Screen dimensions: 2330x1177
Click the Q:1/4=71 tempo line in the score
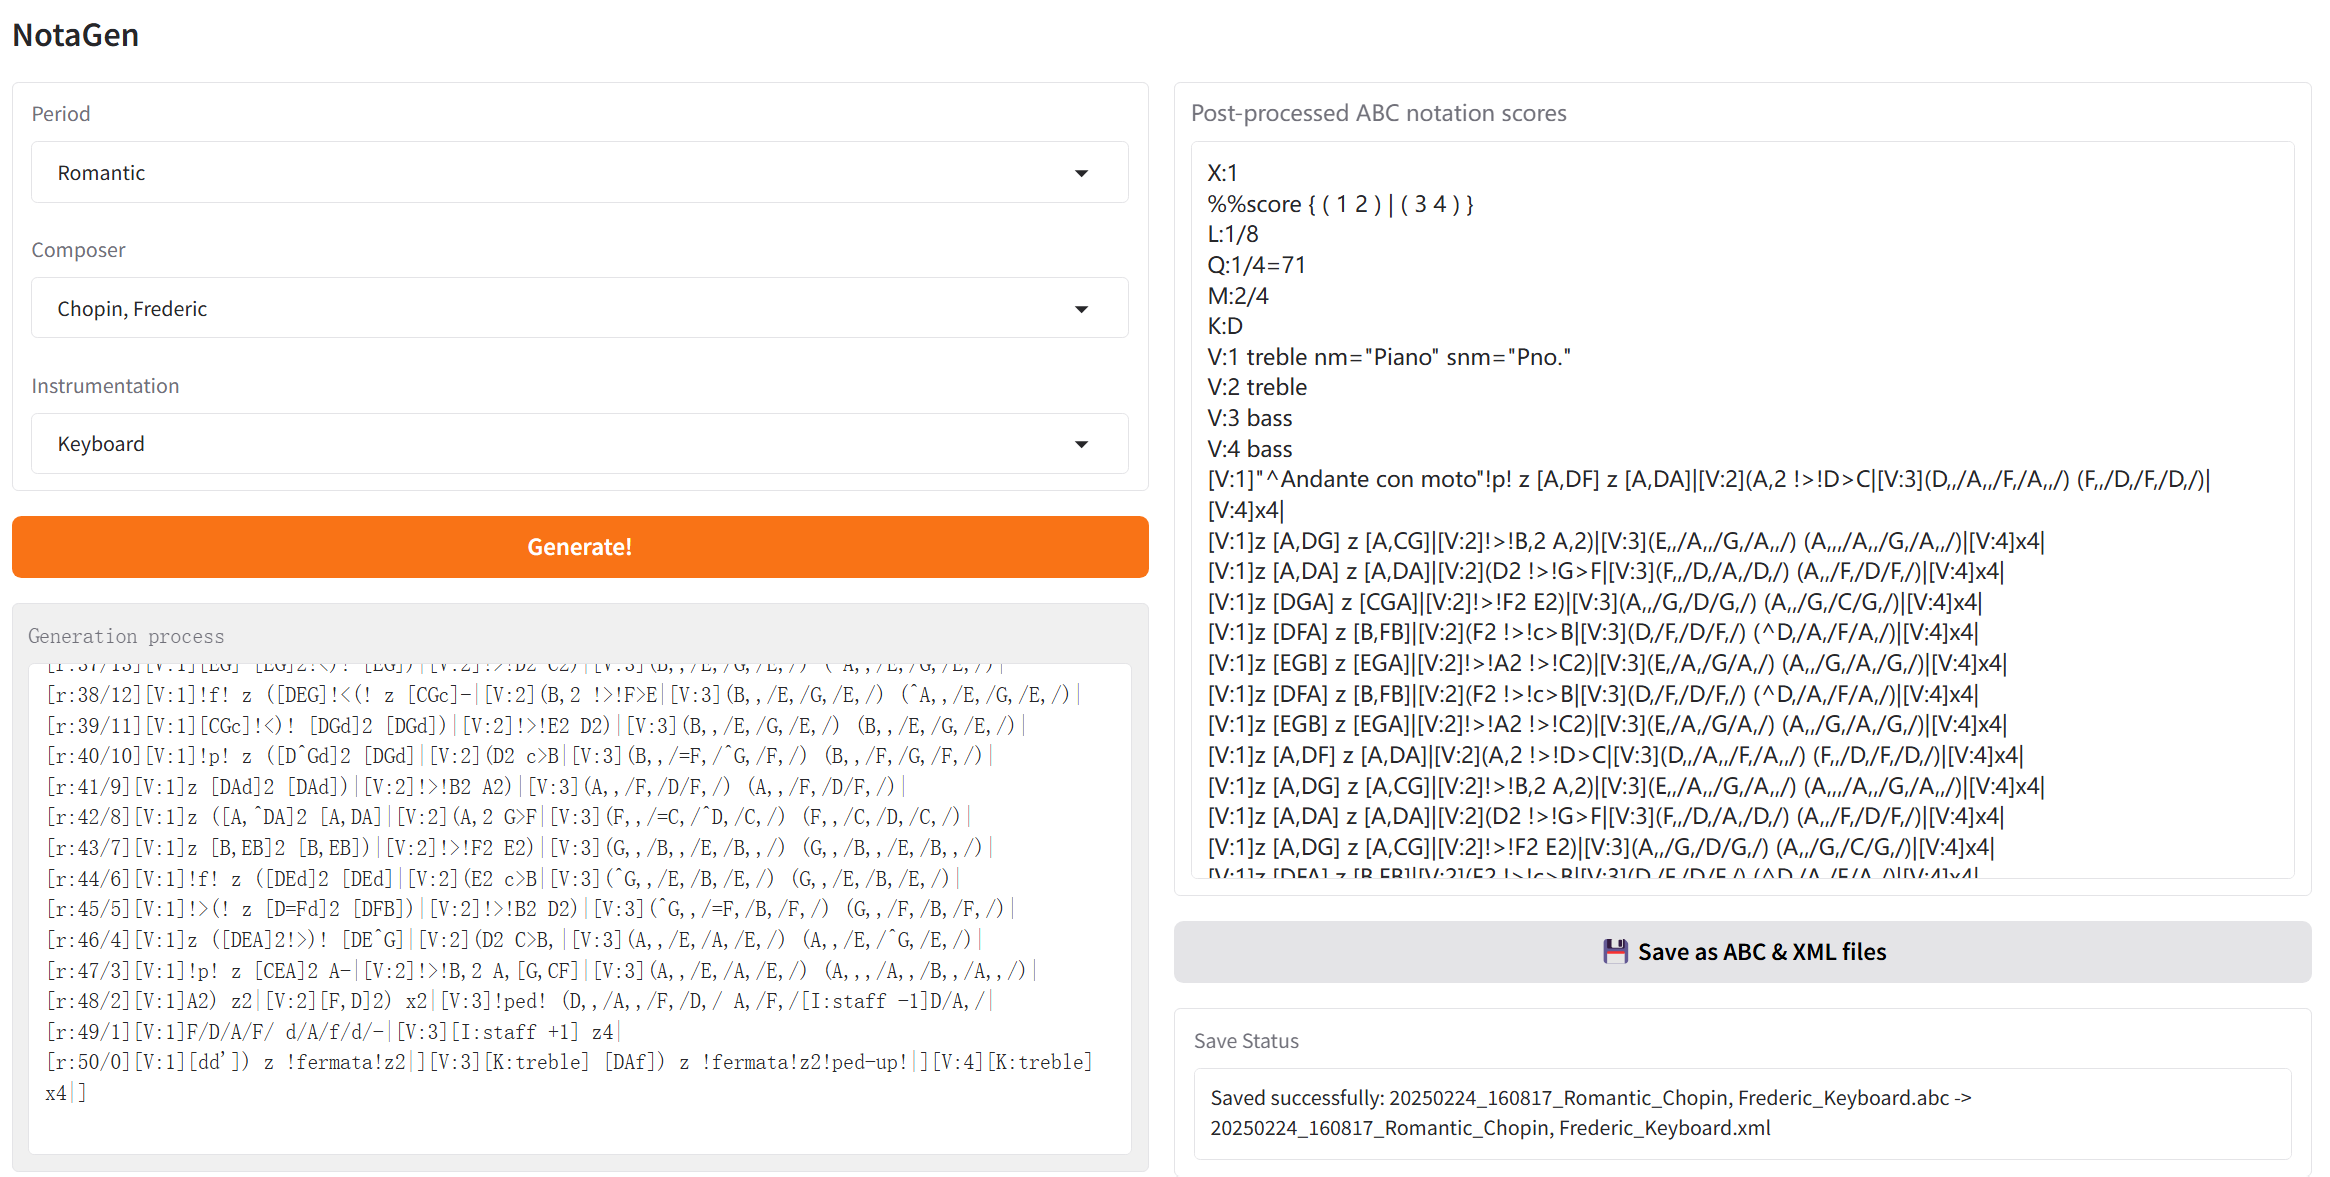(1256, 265)
